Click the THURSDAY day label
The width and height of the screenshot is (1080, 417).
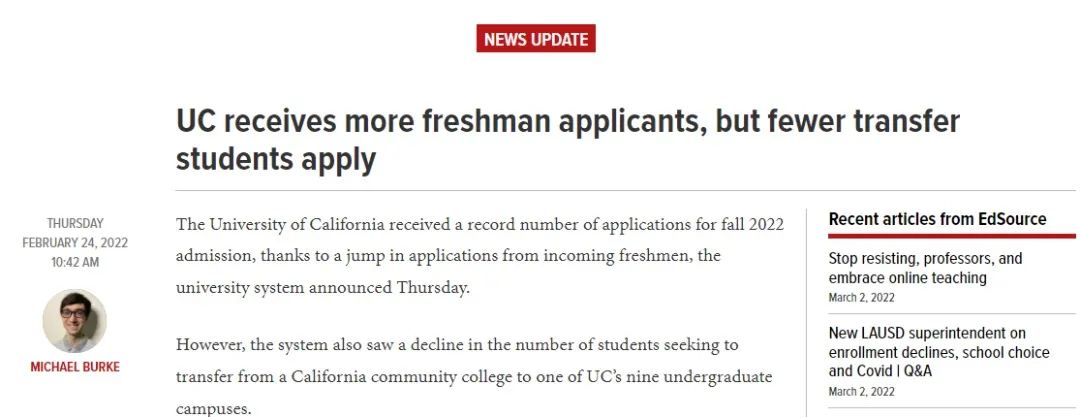coord(75,224)
